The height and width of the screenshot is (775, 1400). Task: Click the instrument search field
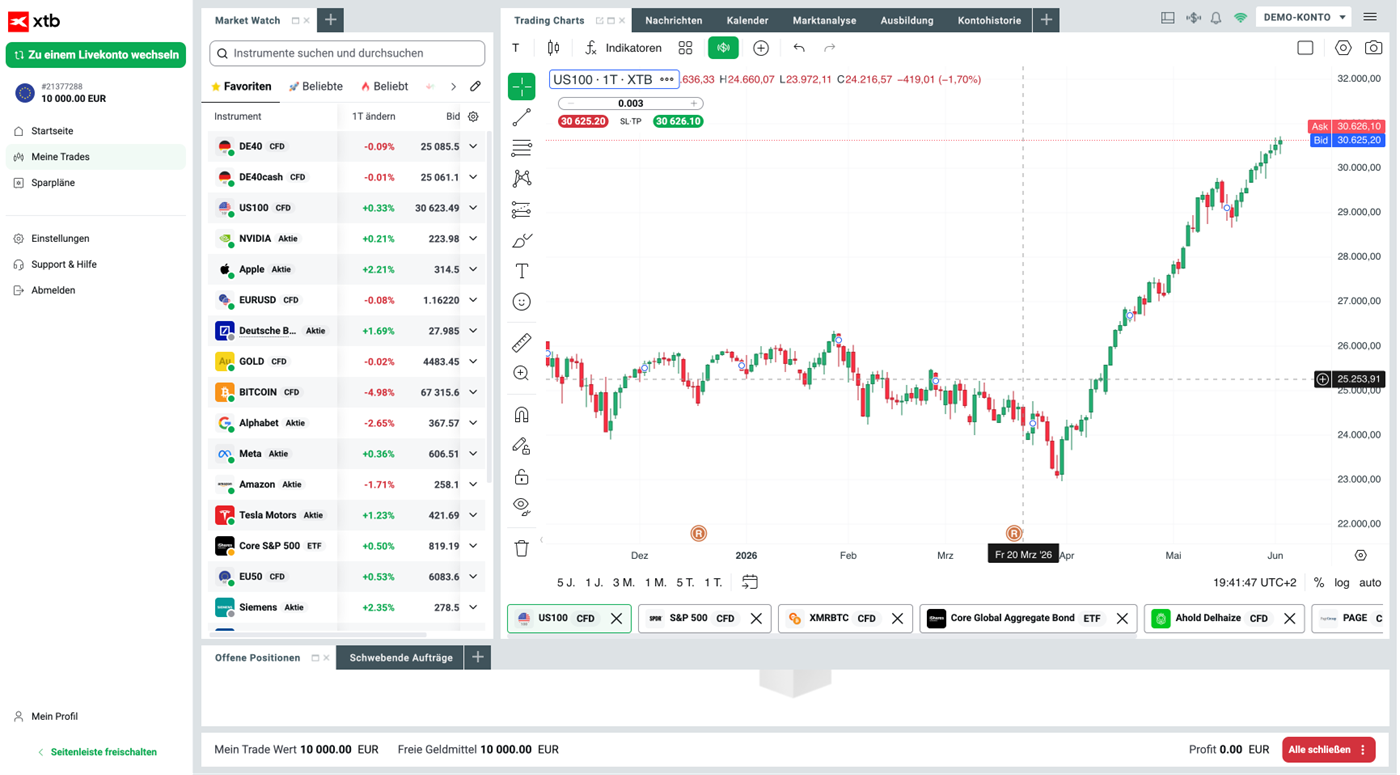[x=347, y=53]
